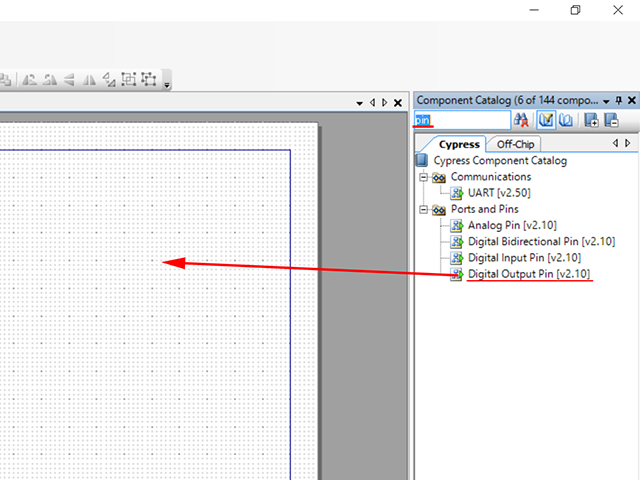Minimize the application window
Screen dimensions: 640x480
tap(534, 10)
